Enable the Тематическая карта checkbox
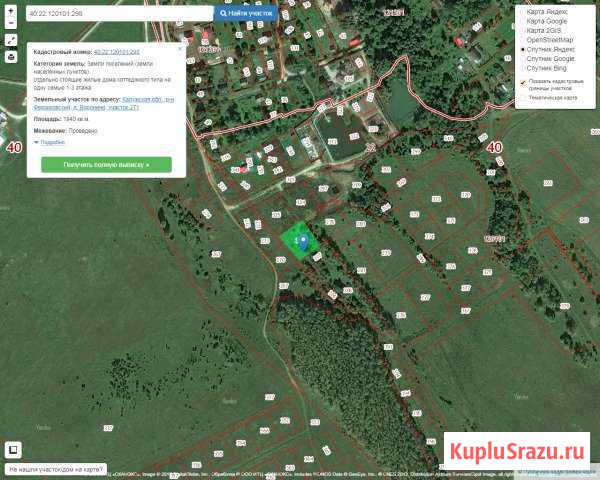This screenshot has width=600, height=480. 523,97
